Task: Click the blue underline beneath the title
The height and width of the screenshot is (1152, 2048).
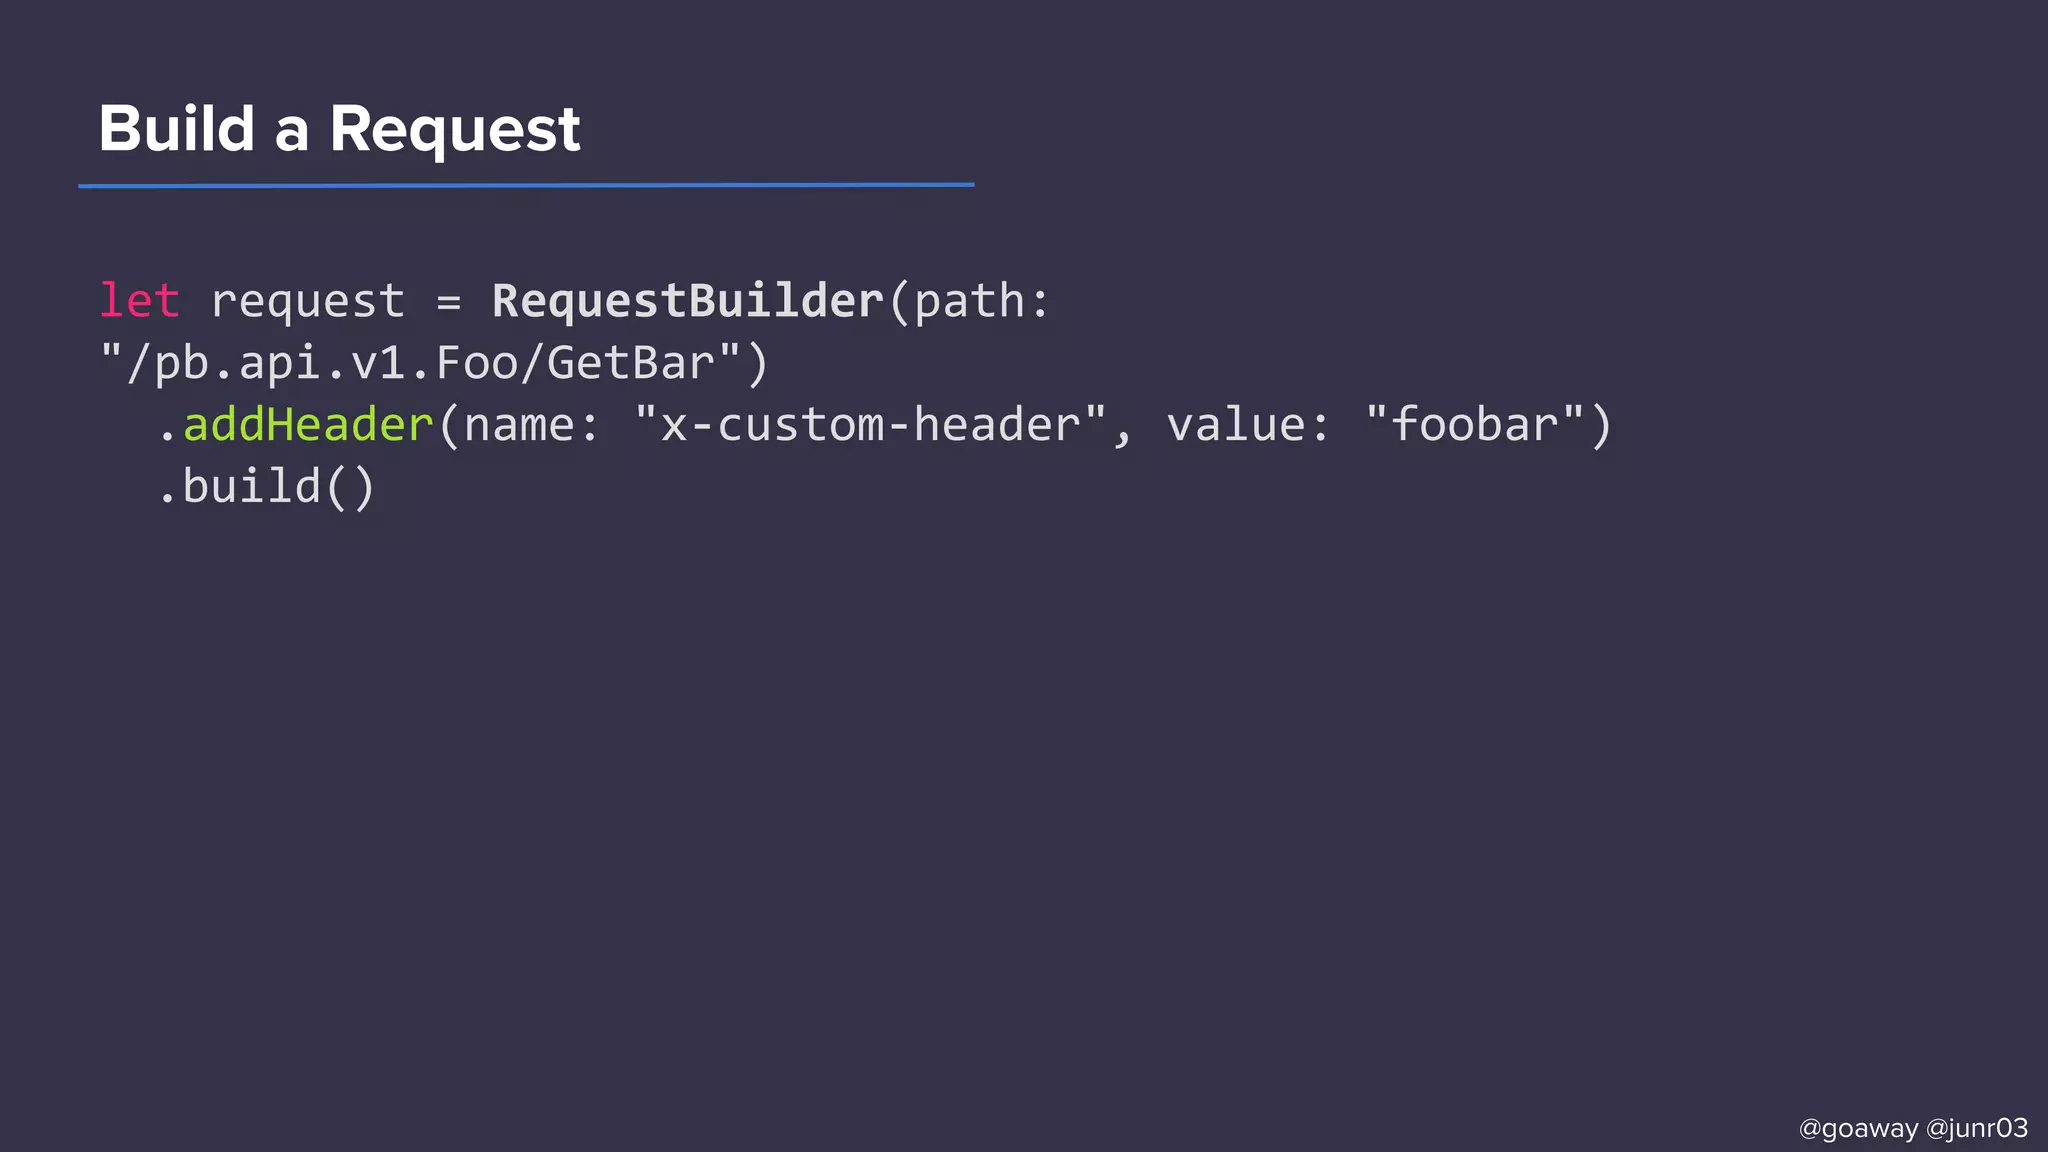Action: click(x=526, y=185)
